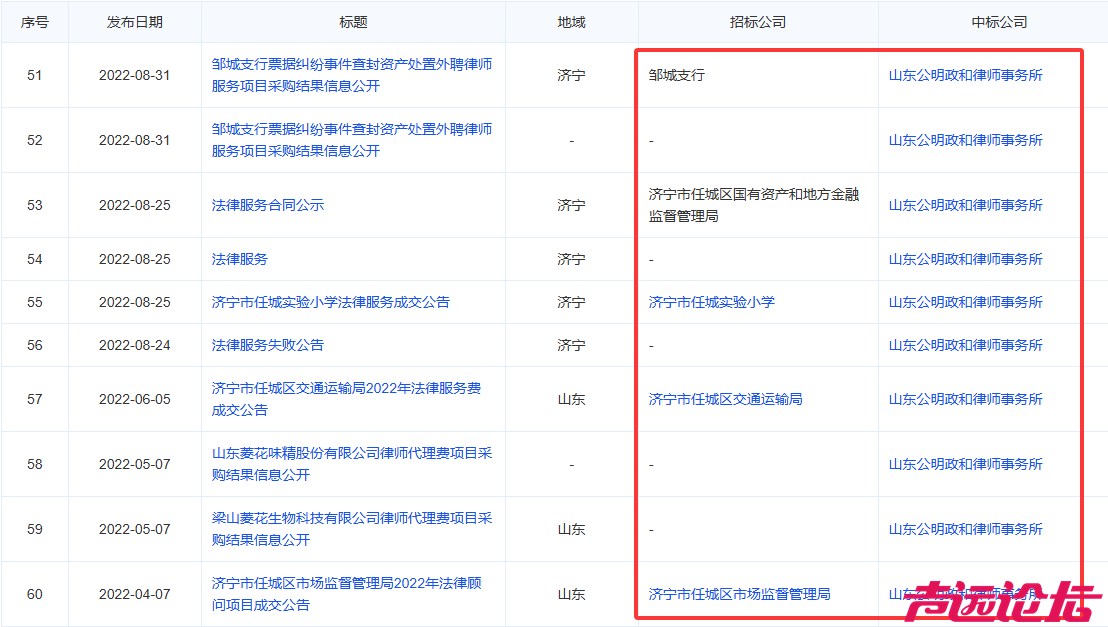Open 济宁市任城区市场监督管理局2022年法律顾问项目成交公告 title

346,594
